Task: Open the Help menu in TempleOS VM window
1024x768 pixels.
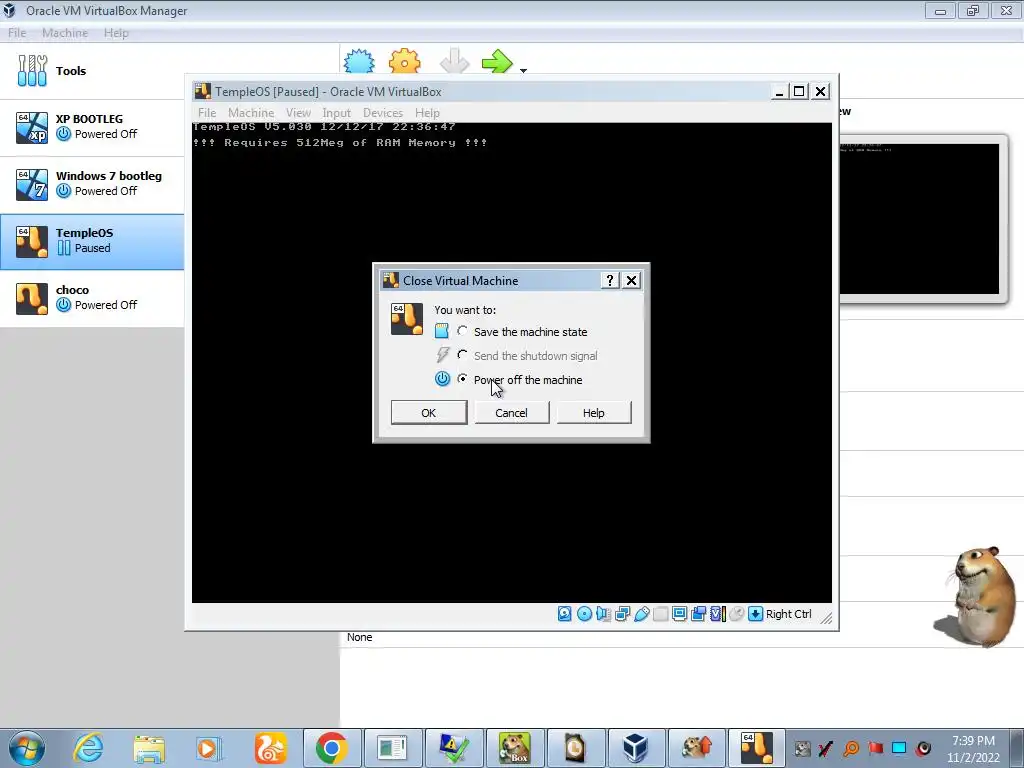Action: [x=427, y=113]
